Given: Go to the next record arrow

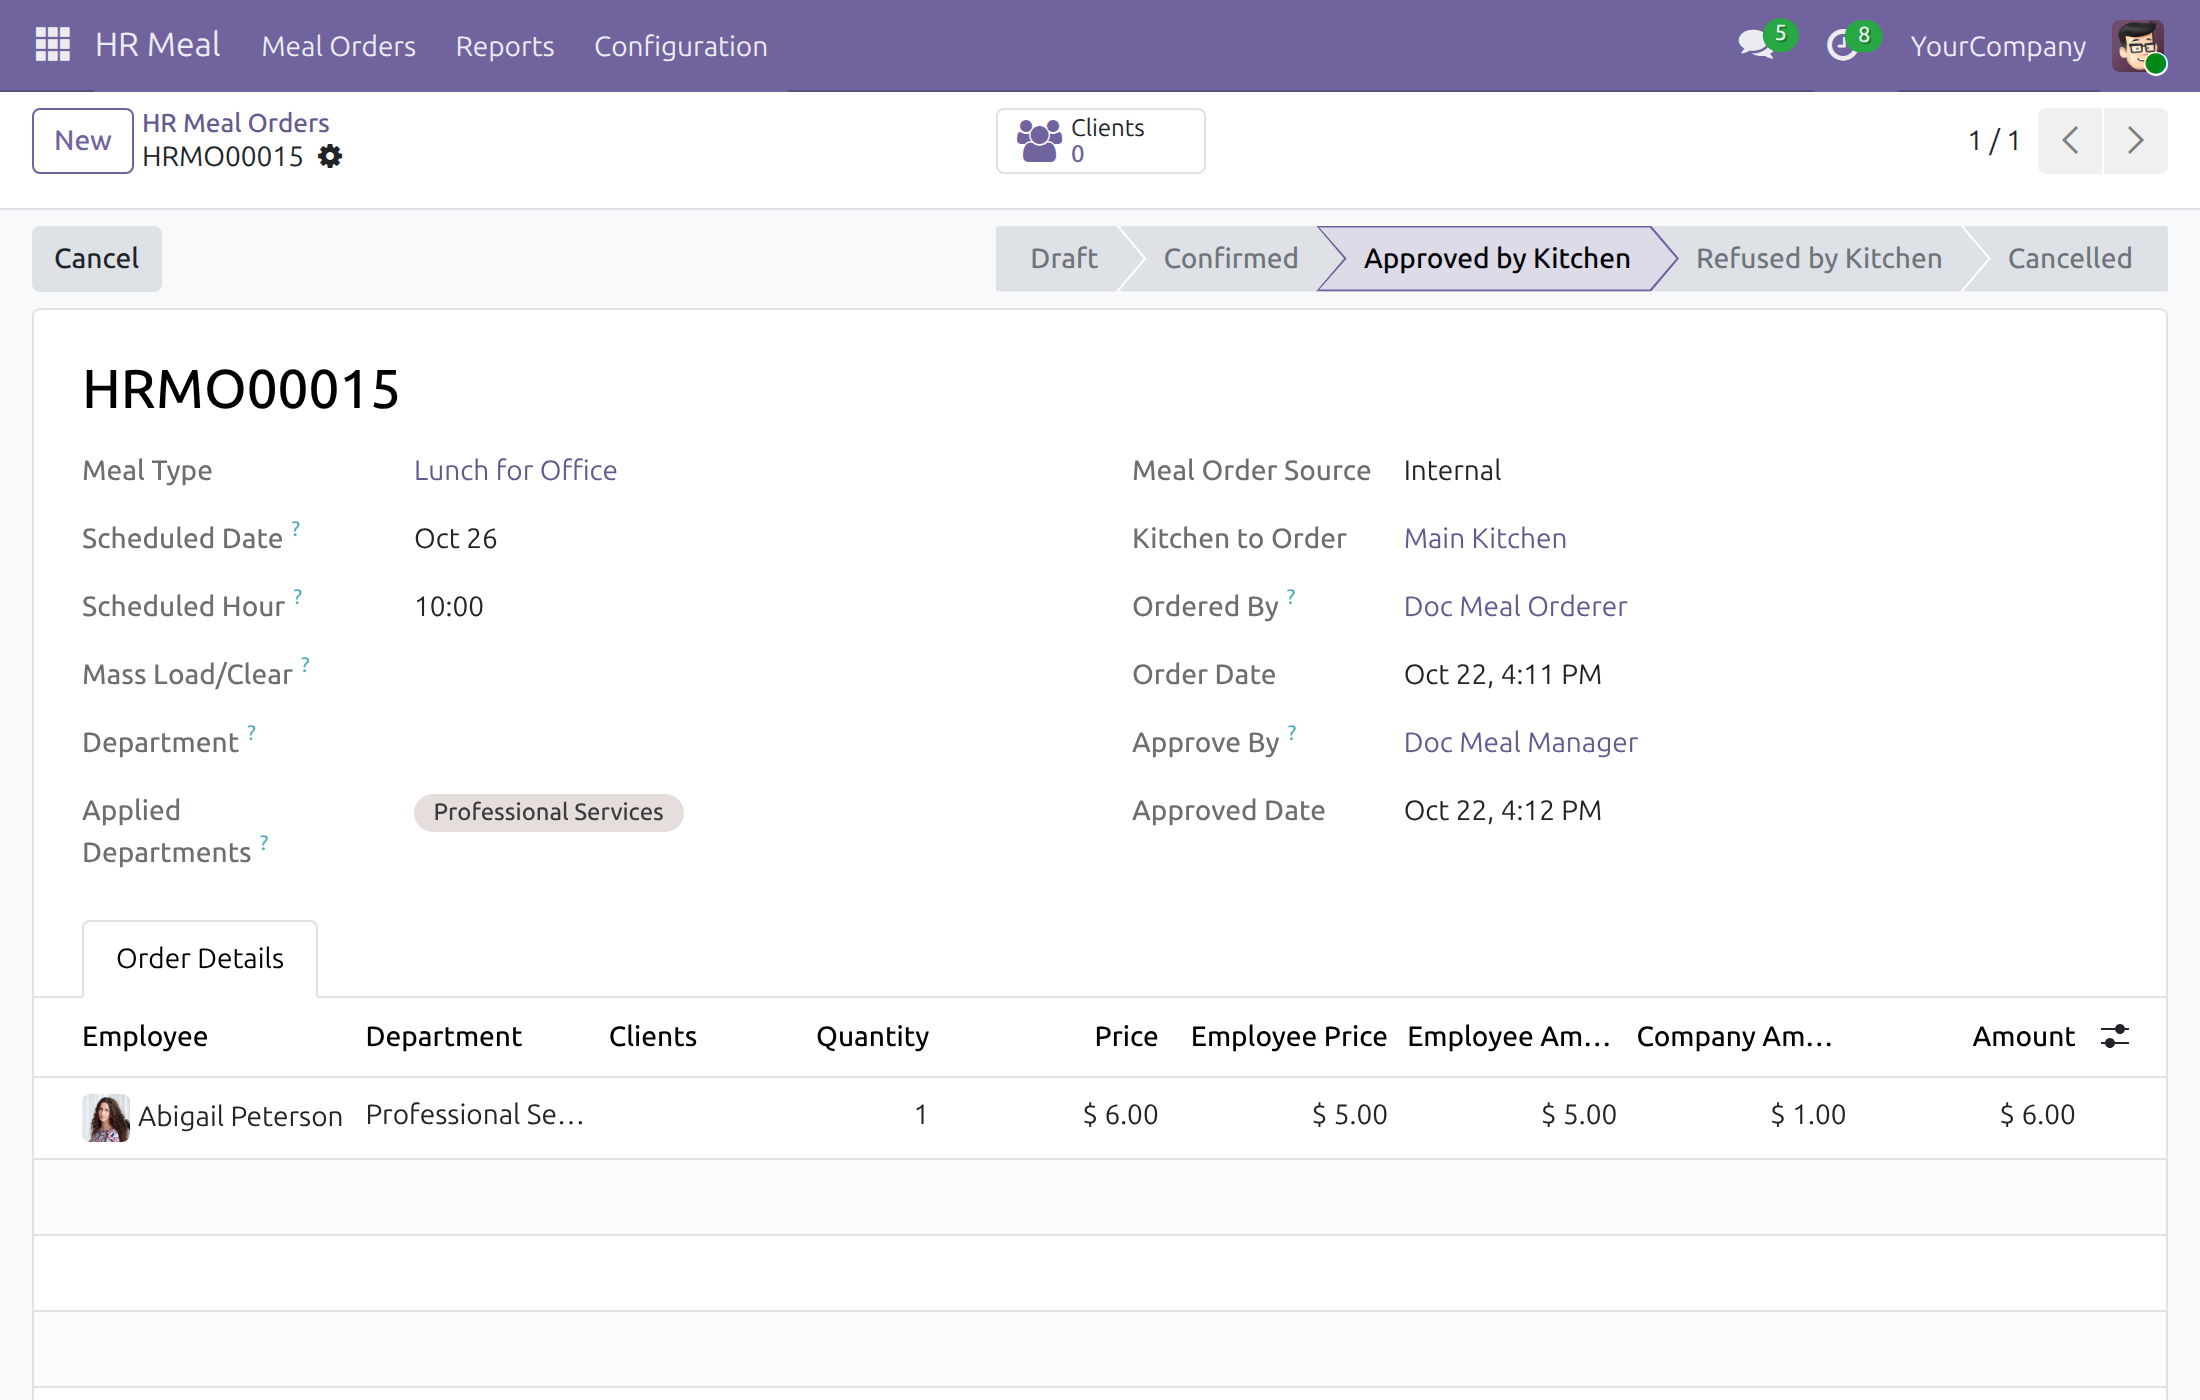Looking at the screenshot, I should pyautogui.click(x=2135, y=141).
